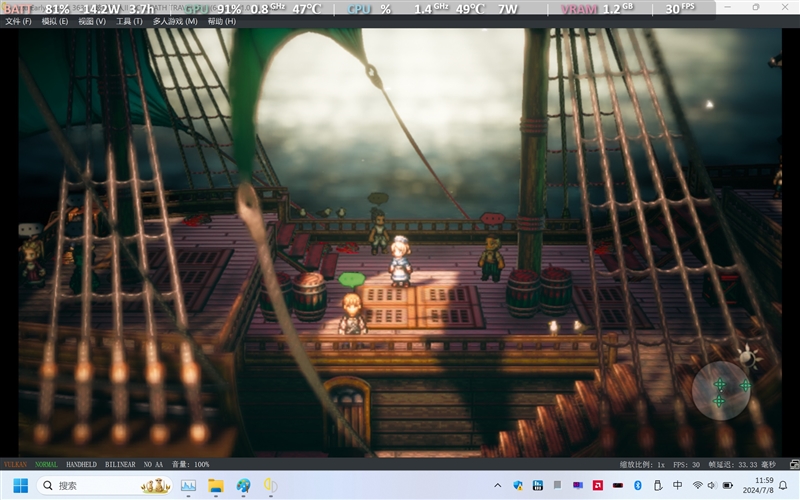Open the Wi-Fi network tray icon

tap(697, 486)
